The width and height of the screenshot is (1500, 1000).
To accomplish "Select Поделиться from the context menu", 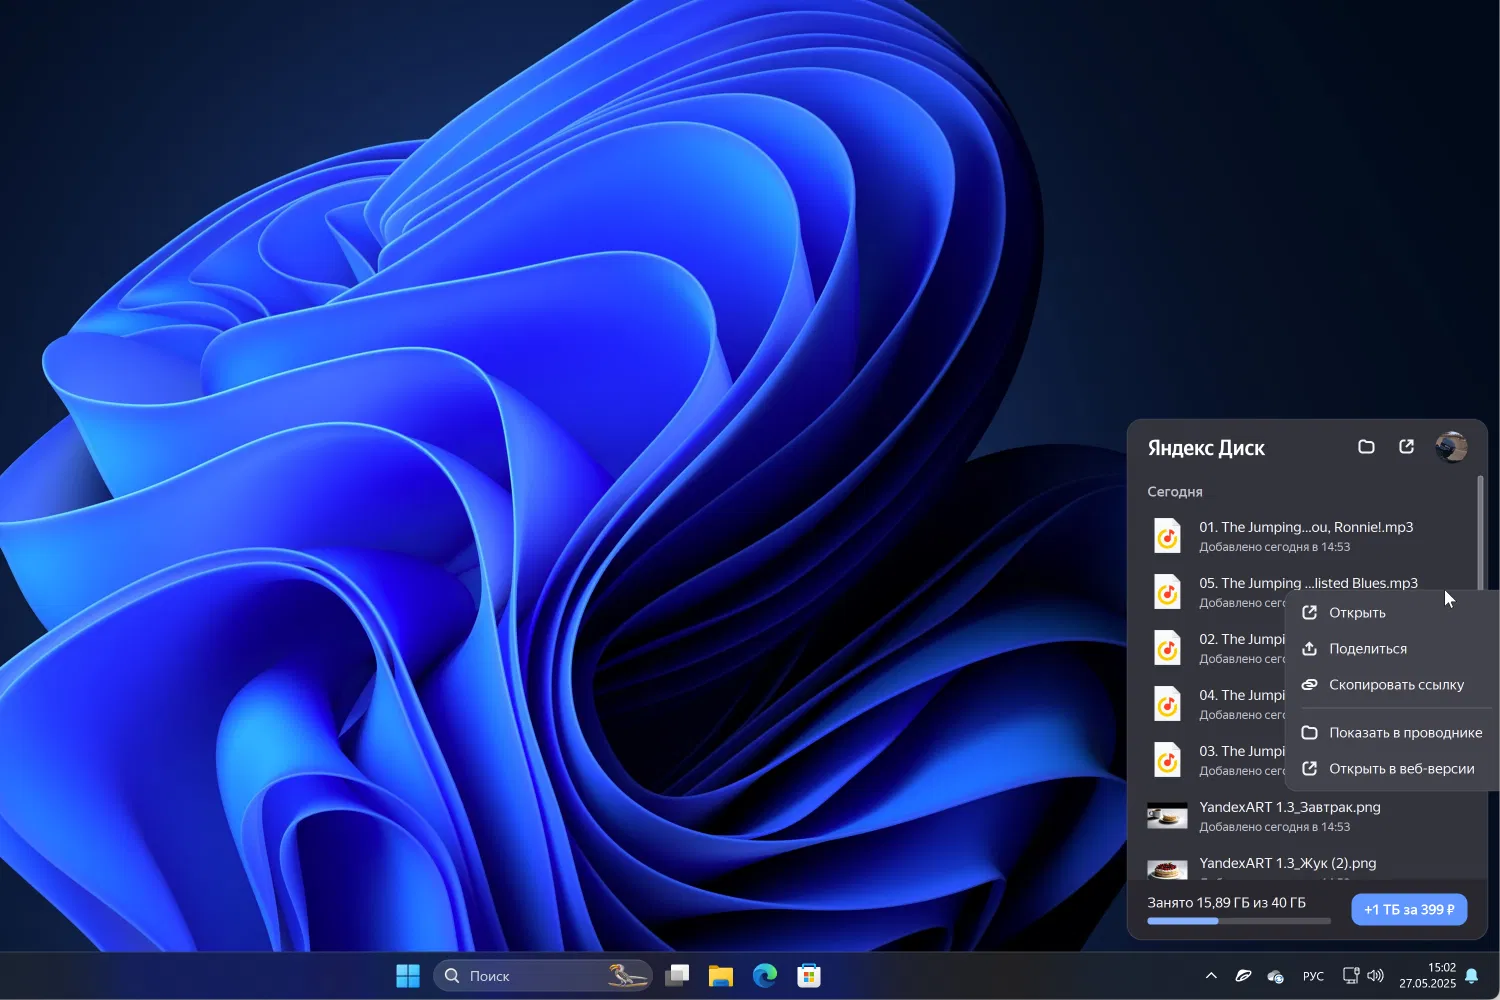I will pos(1367,649).
